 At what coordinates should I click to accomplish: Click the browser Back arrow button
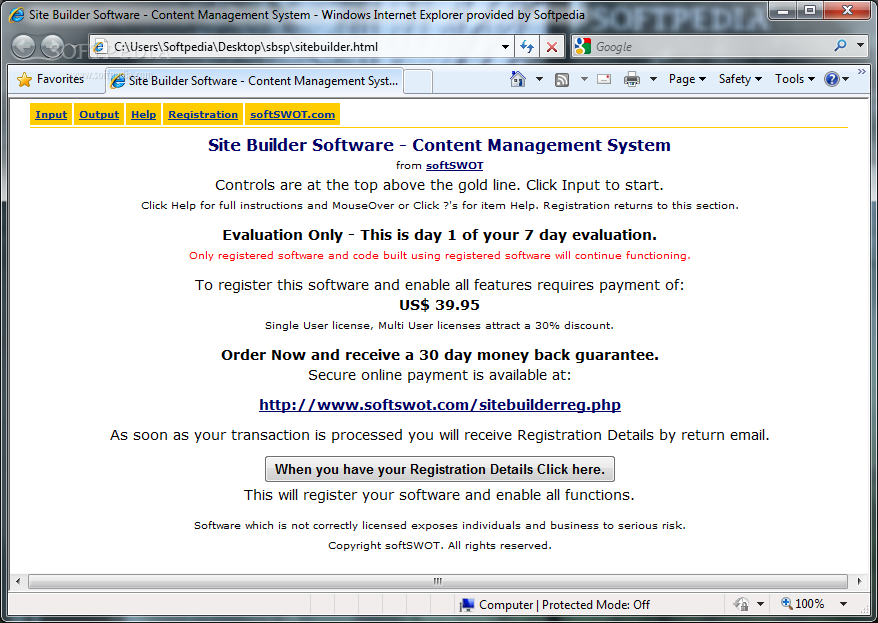(x=24, y=47)
